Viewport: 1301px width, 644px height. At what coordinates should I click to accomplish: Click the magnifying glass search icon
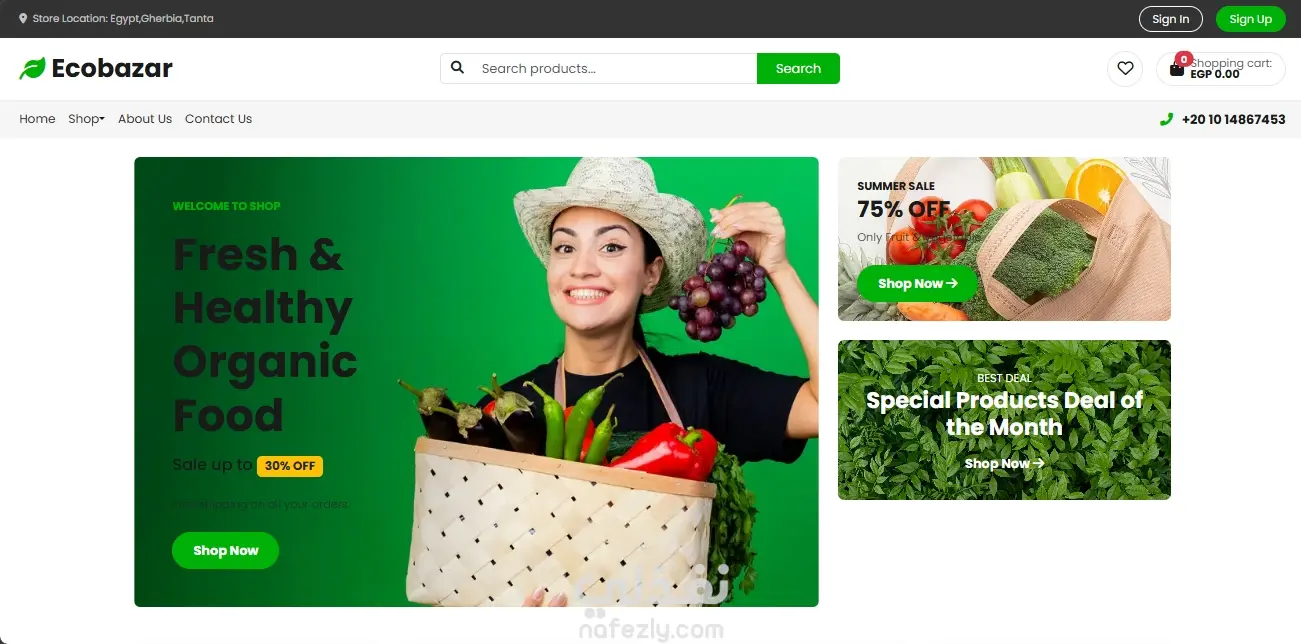457,68
